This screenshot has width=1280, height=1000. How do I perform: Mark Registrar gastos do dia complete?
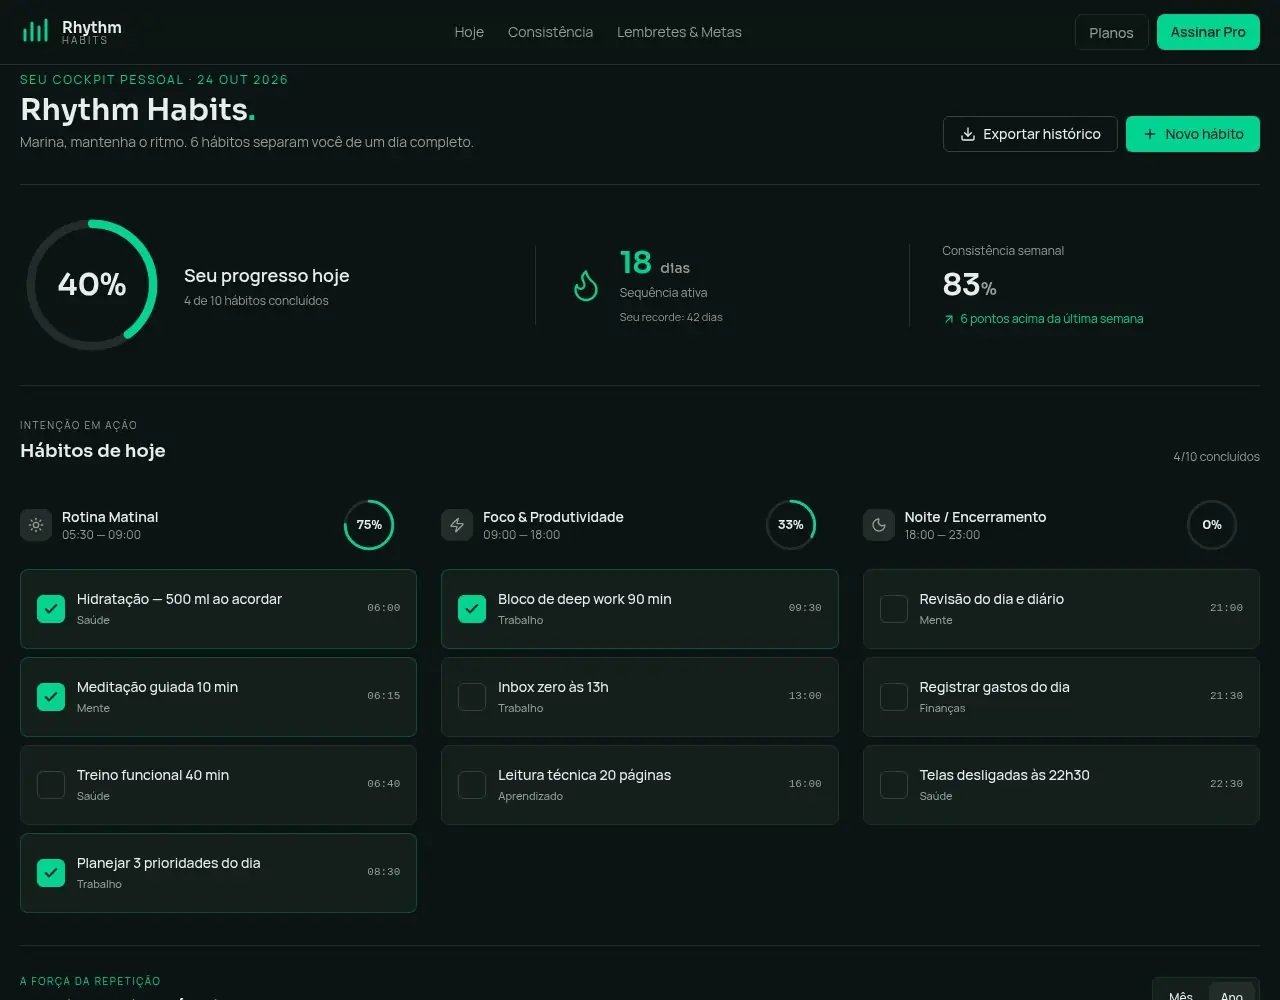[894, 697]
